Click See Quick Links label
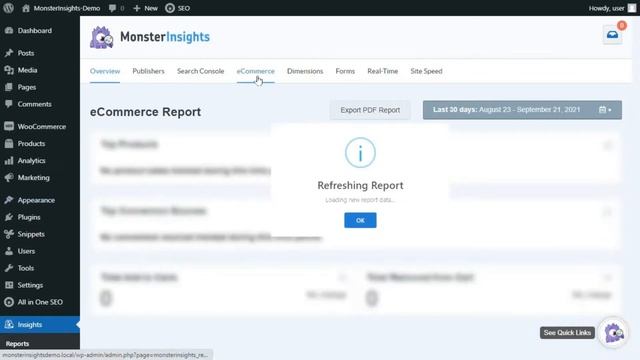 pos(567,333)
